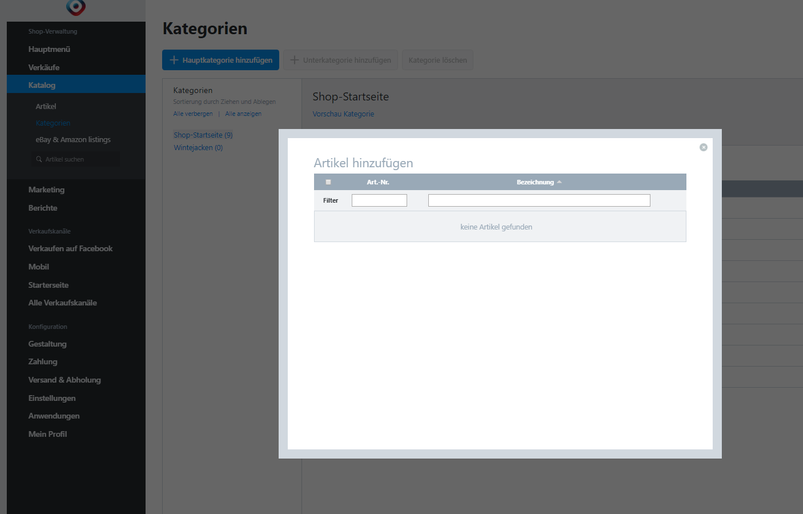Image resolution: width=803 pixels, height=514 pixels.
Task: Open Verkäufe in the sidebar
Action: tap(44, 67)
